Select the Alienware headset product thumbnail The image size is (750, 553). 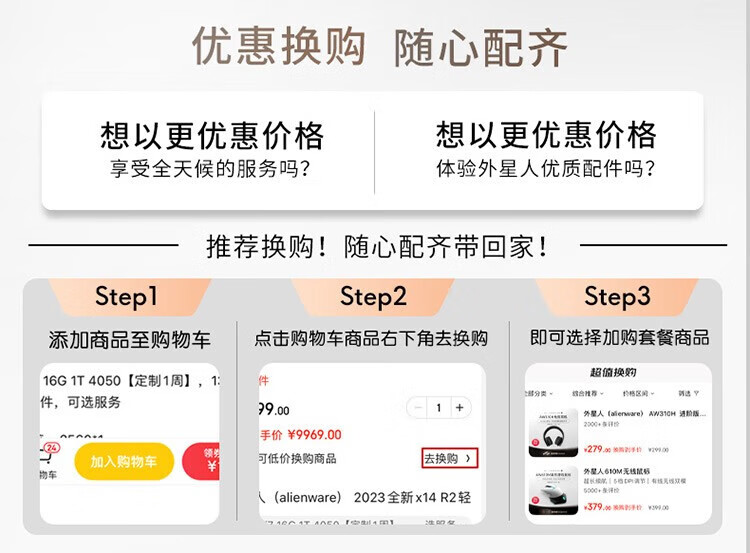pyautogui.click(x=553, y=432)
